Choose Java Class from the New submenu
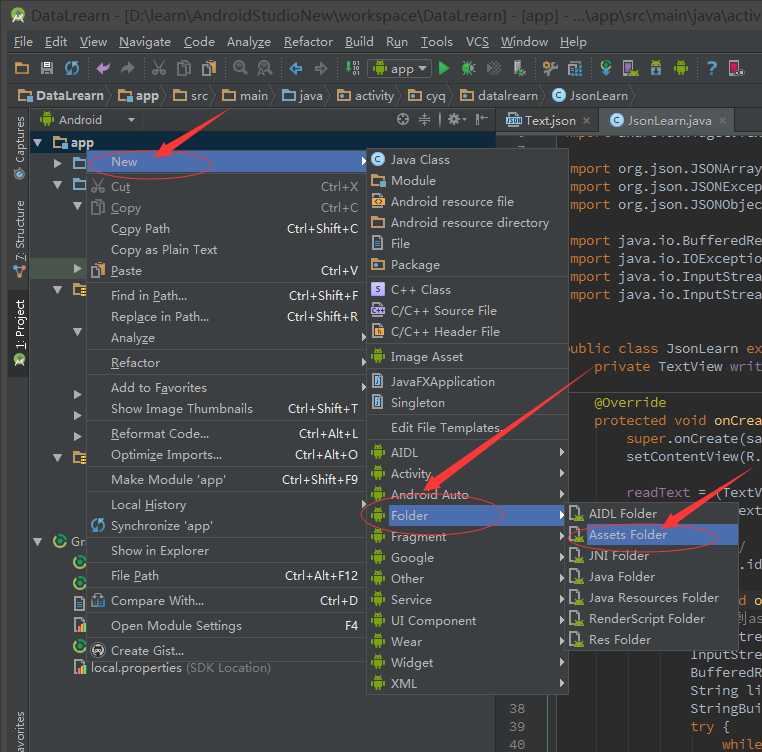Viewport: 762px width, 752px height. tap(420, 160)
